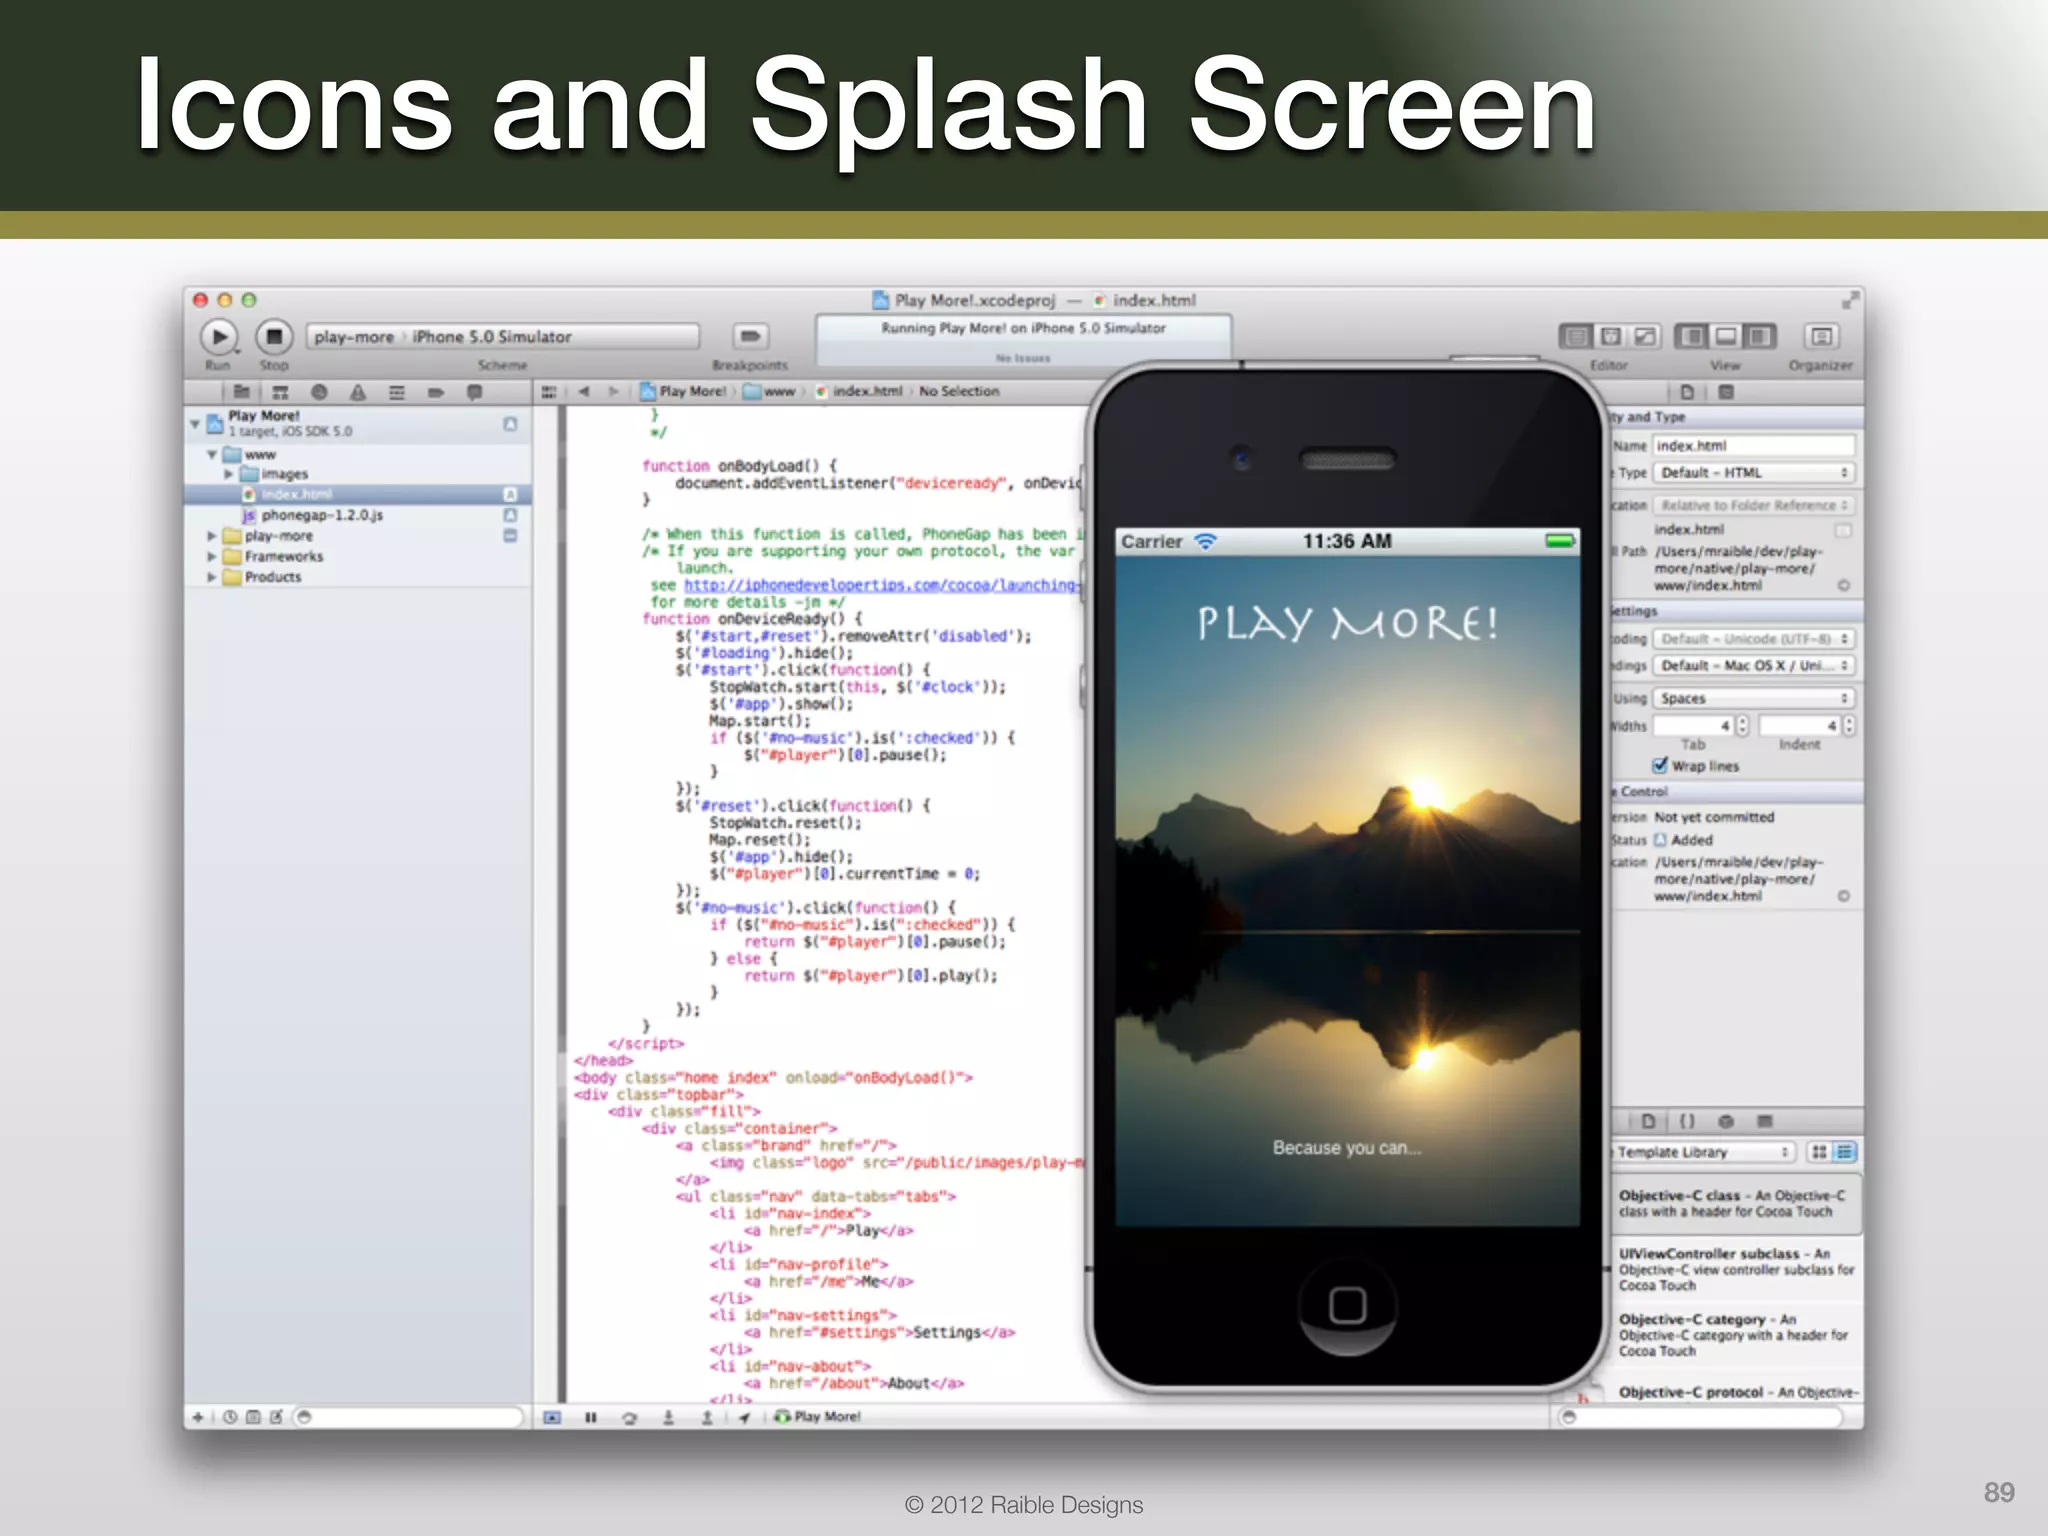Expand the Products group
This screenshot has height=1536, width=2048.
click(212, 577)
